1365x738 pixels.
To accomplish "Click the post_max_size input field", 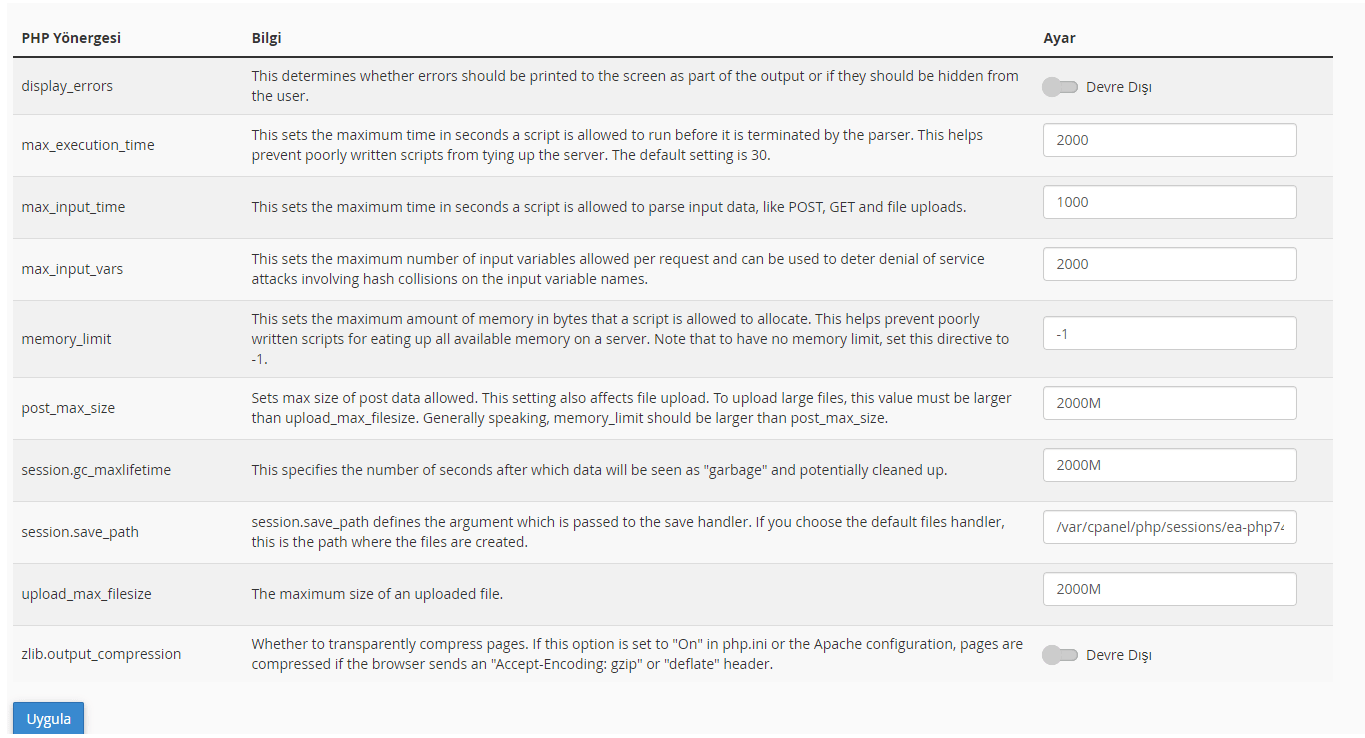I will [1169, 403].
